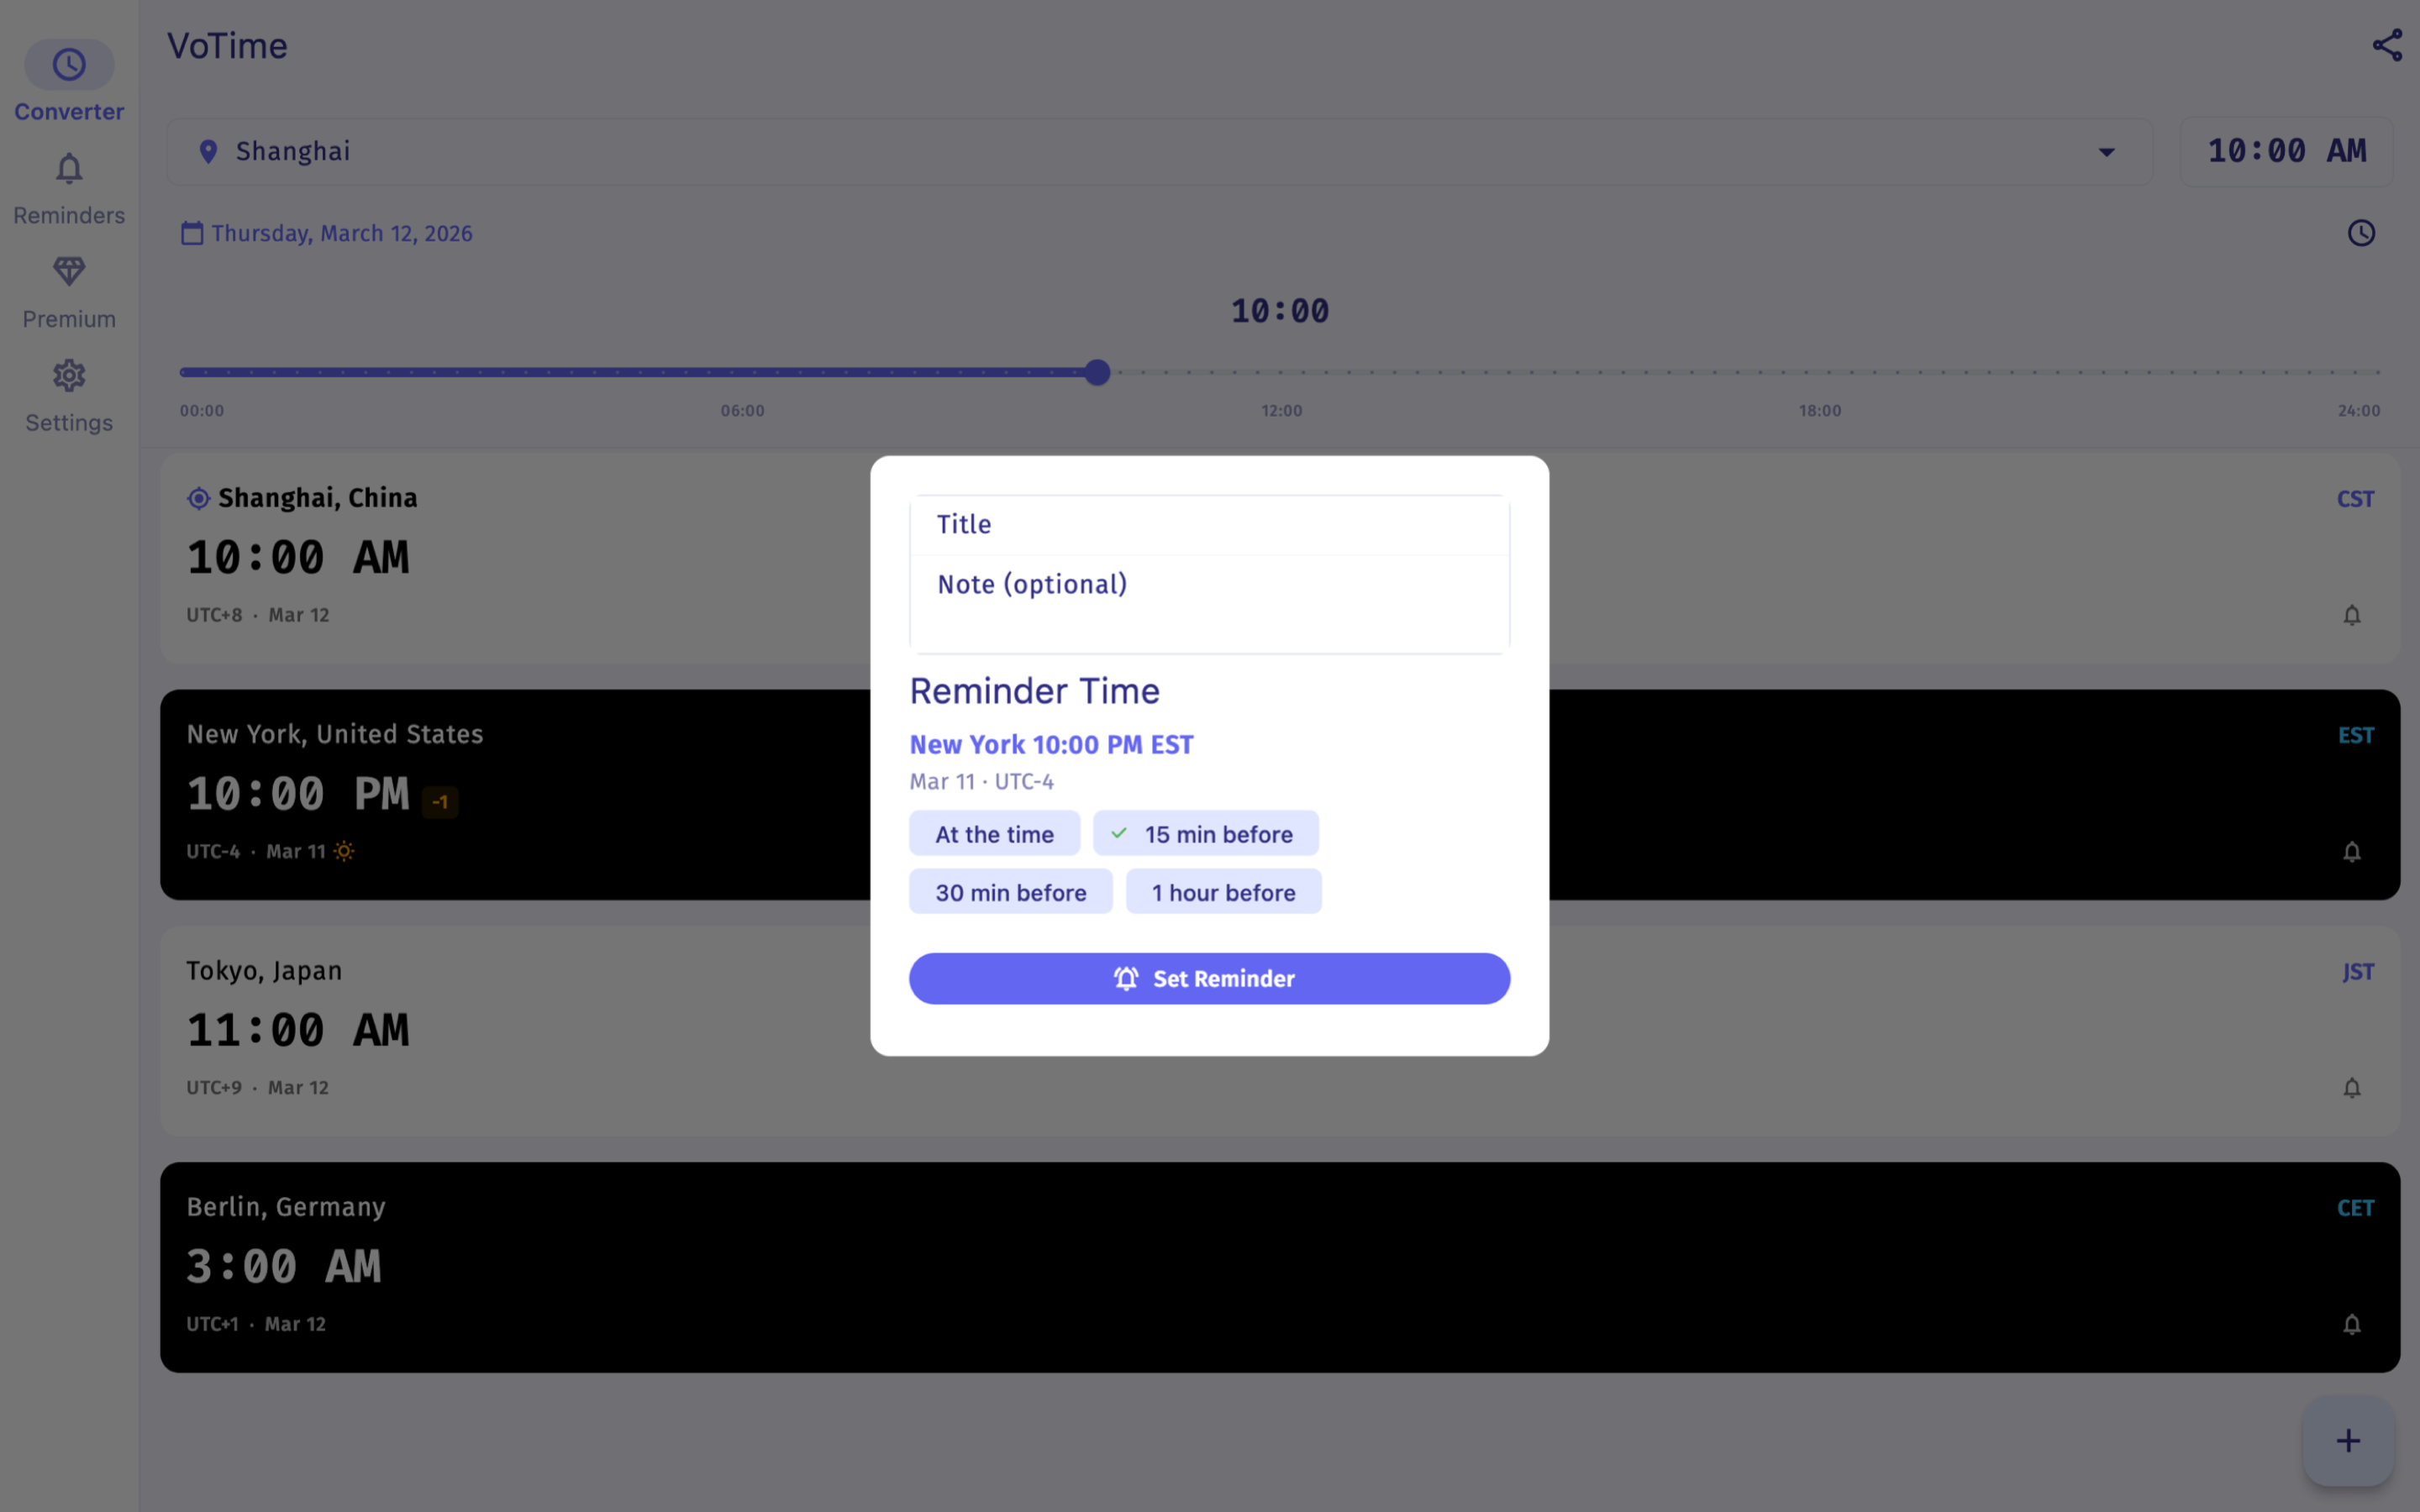Click the 10:00 AM time field
Screen dimensions: 2420x1512
tap(2286, 151)
